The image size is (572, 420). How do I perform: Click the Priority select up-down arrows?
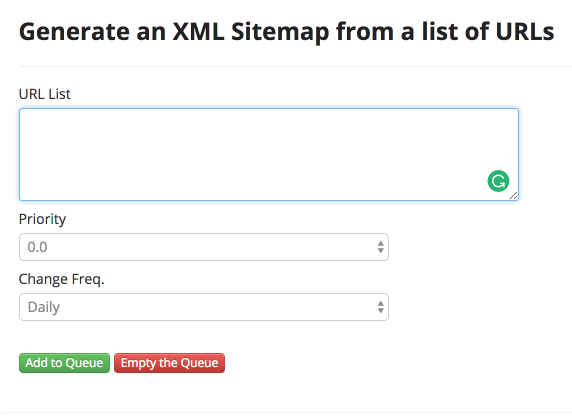pos(380,247)
